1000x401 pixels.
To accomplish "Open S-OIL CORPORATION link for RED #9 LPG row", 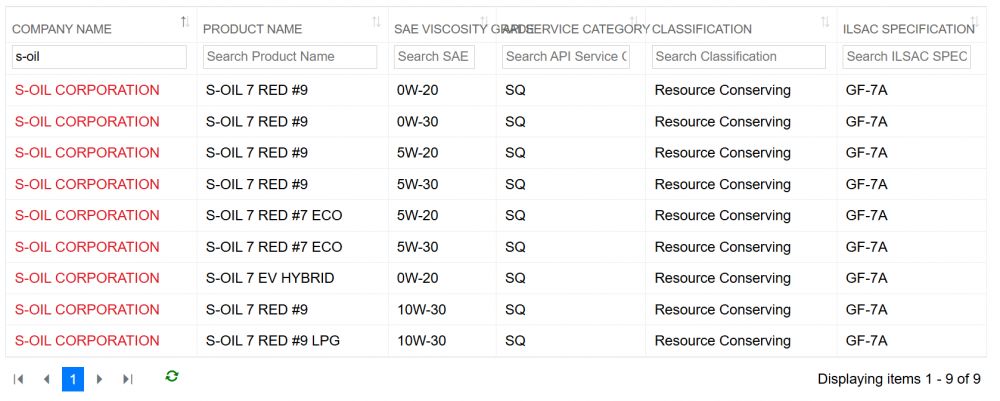I will pyautogui.click(x=87, y=341).
